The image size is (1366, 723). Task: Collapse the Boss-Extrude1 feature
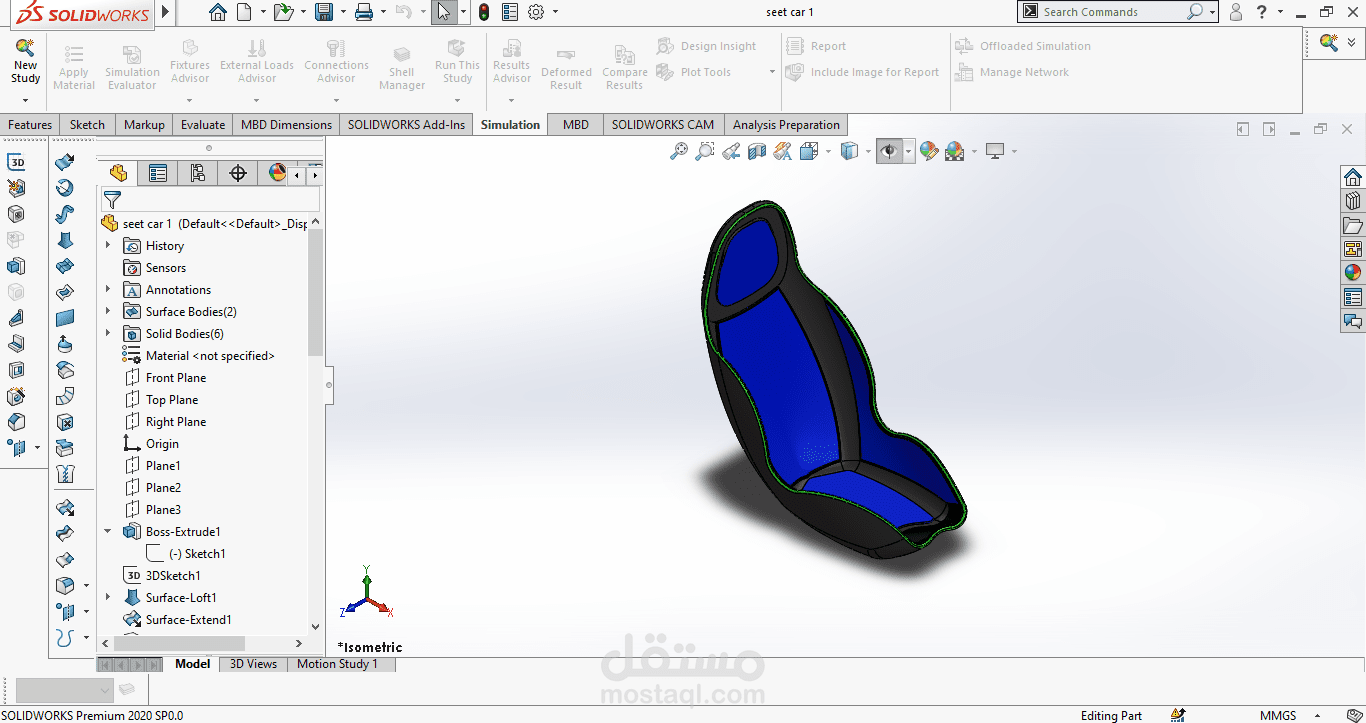[x=108, y=532]
